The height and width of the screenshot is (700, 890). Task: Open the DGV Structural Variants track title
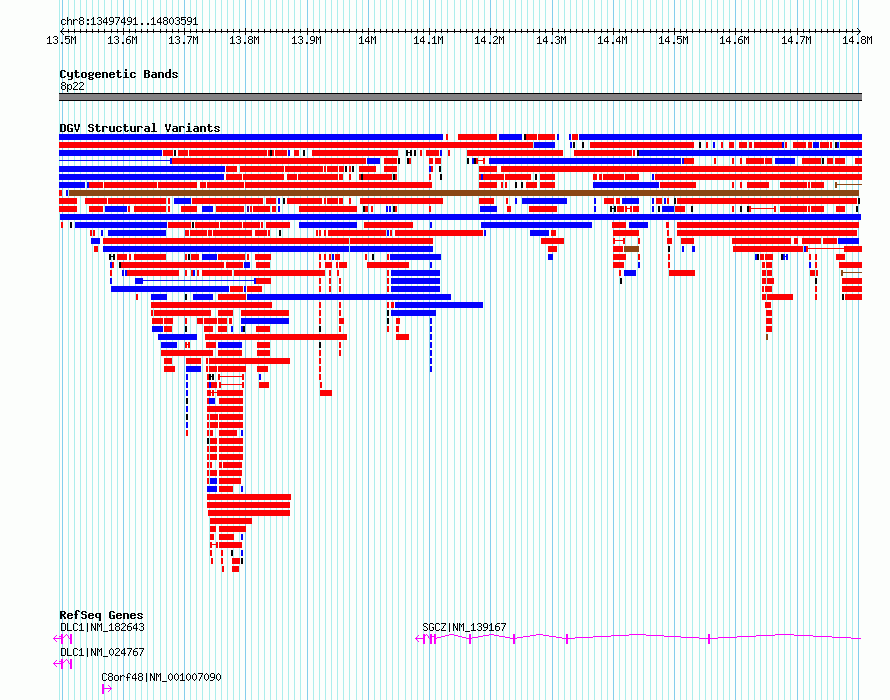coord(140,128)
